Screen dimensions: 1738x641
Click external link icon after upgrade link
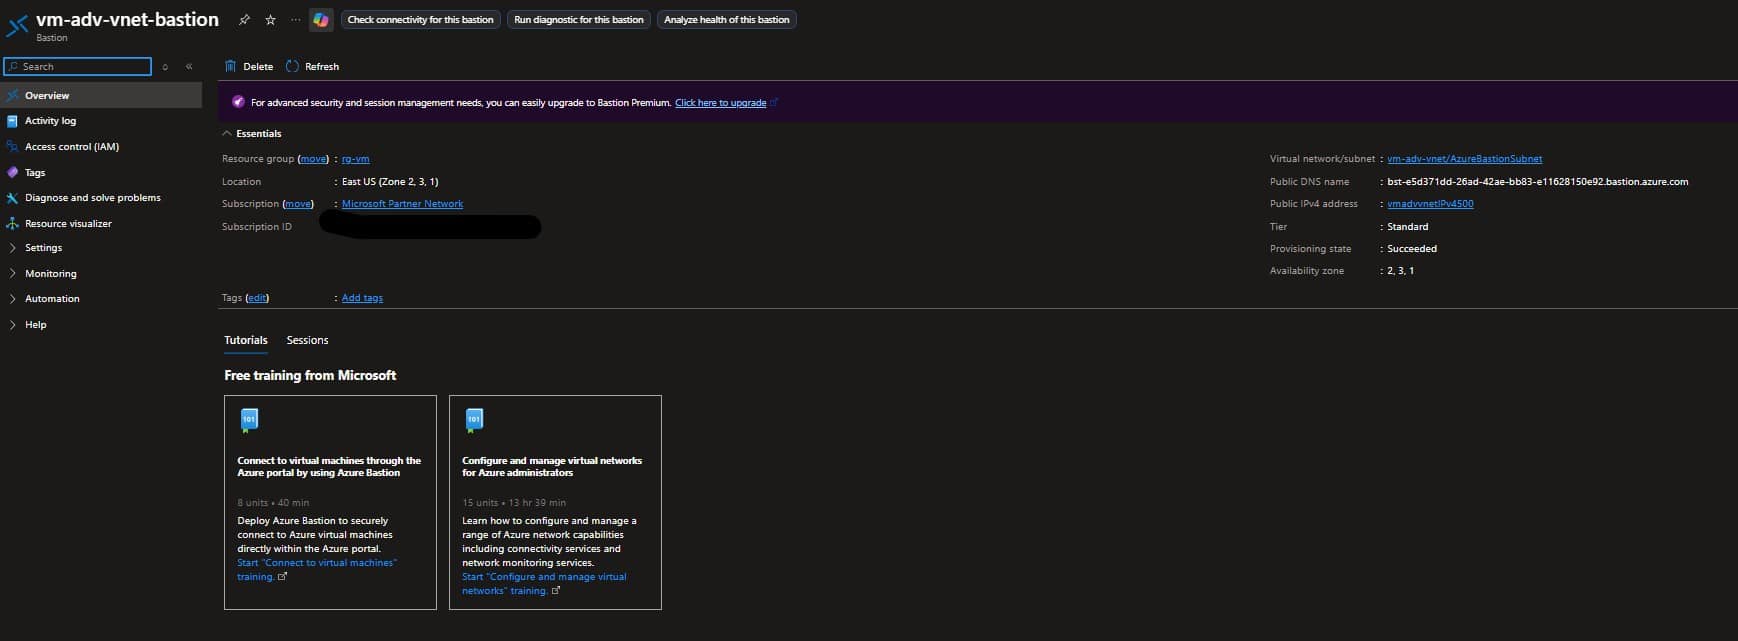tap(774, 102)
